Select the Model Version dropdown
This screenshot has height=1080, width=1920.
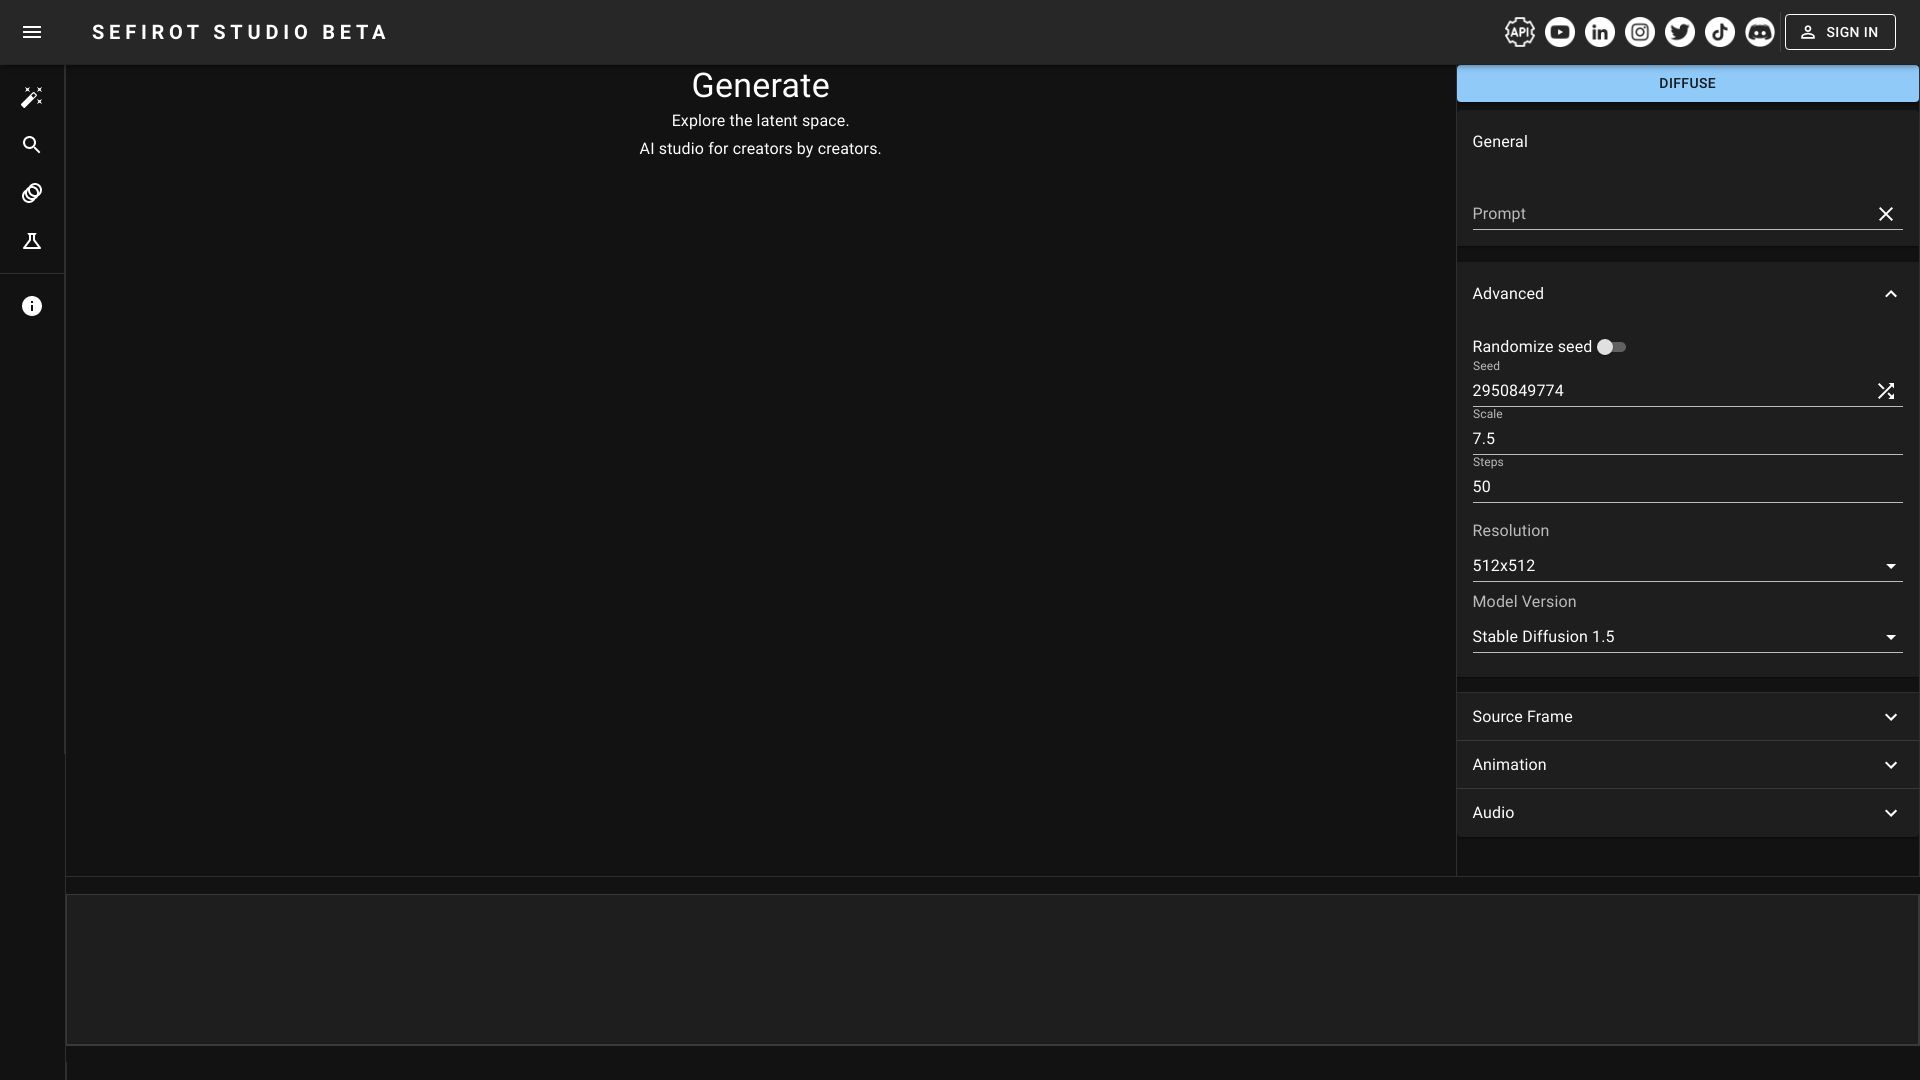[1688, 638]
